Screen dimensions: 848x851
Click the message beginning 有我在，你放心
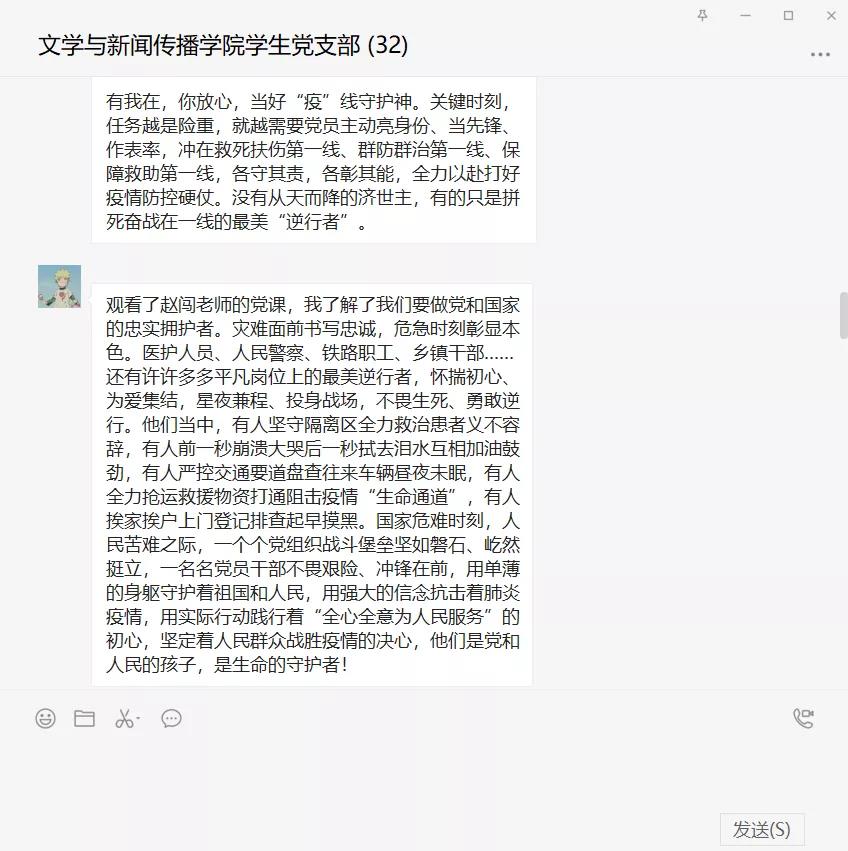click(x=314, y=160)
